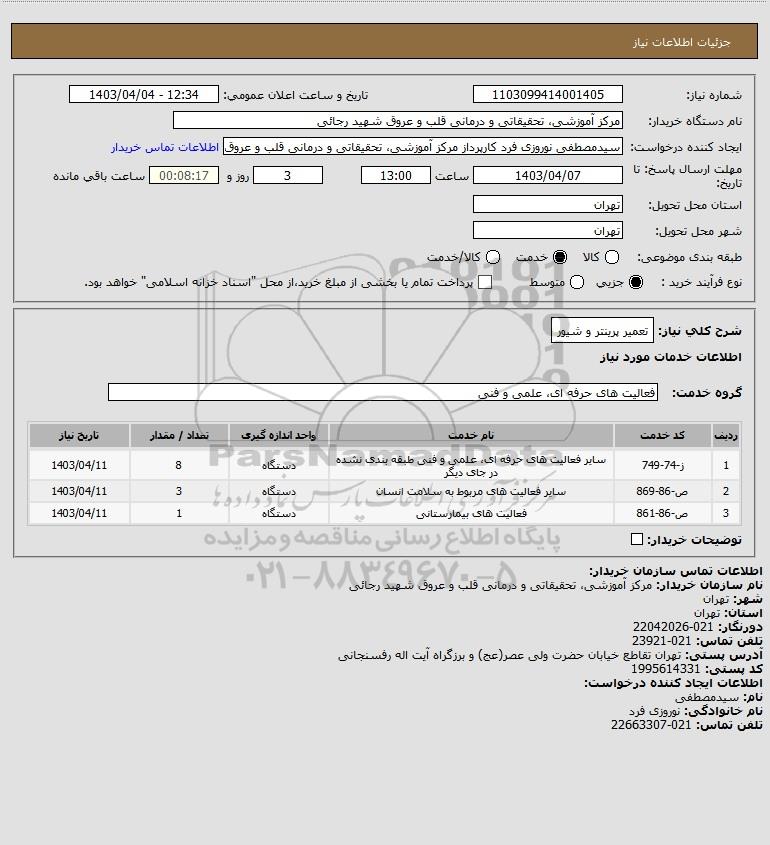
Task: Click service code ز-74-749
Action: pos(662,465)
